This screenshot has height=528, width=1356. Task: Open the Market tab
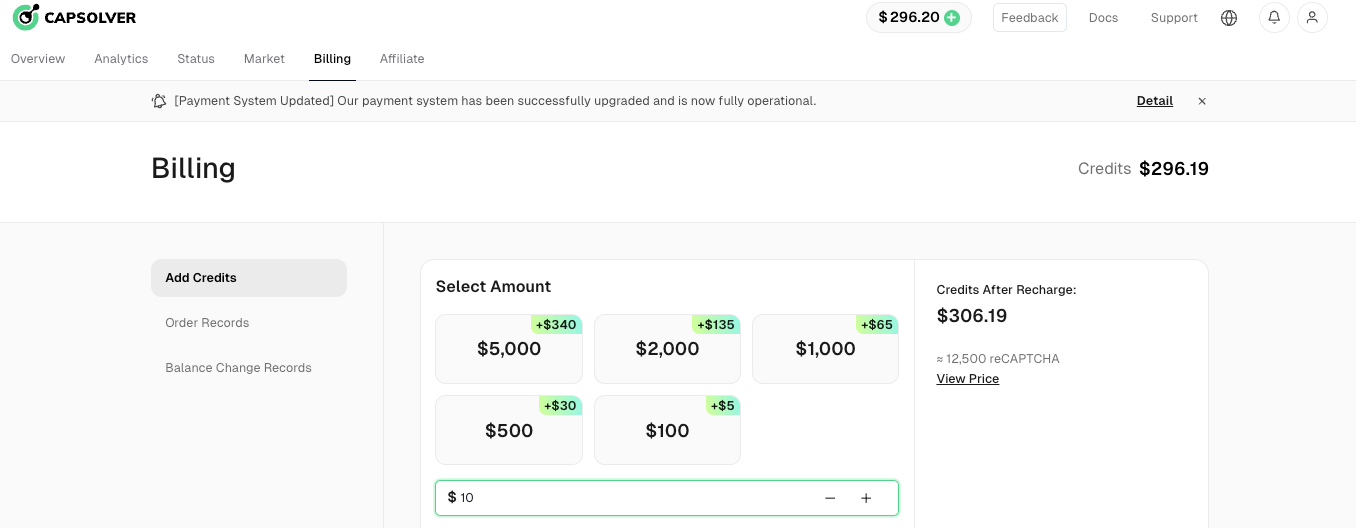[x=264, y=59]
